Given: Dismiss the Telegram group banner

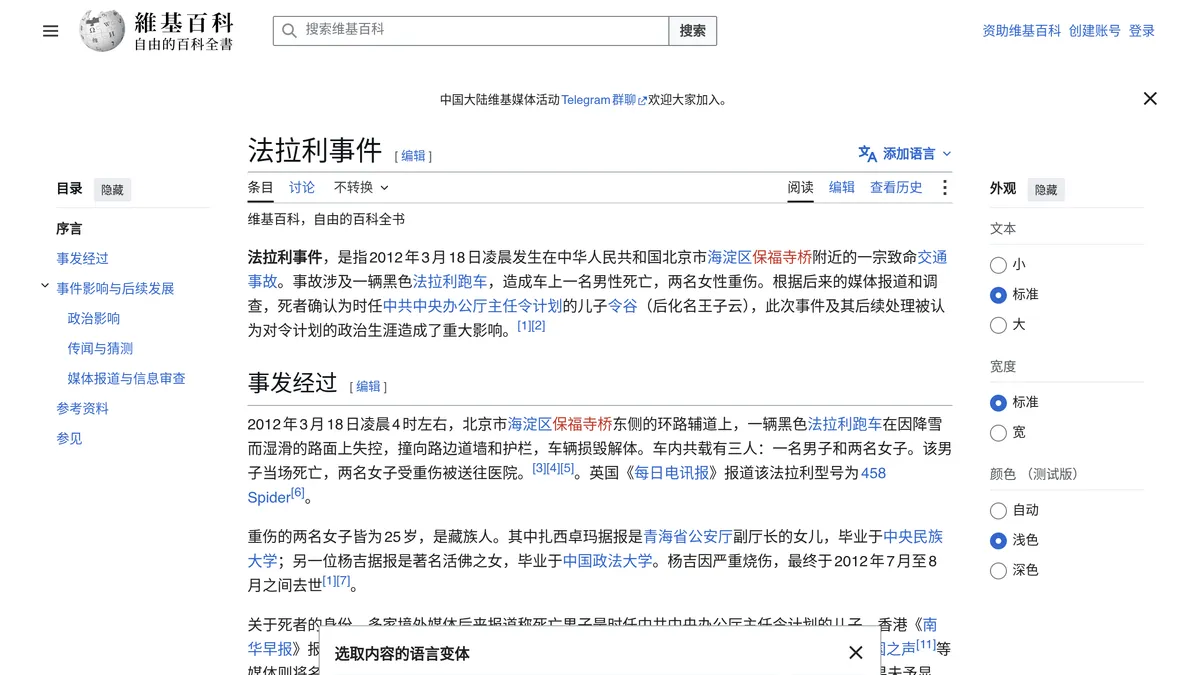Looking at the screenshot, I should pos(1150,98).
